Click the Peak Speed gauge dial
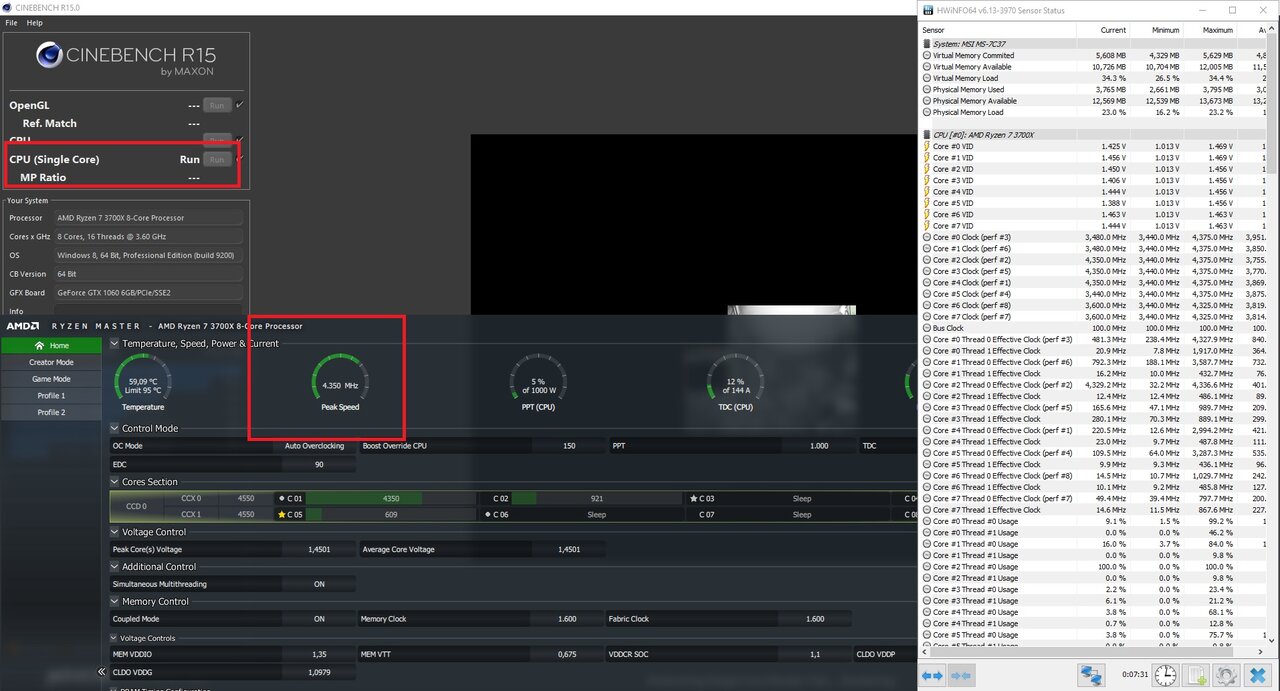Screen dimensions: 1280x691 [x=340, y=380]
